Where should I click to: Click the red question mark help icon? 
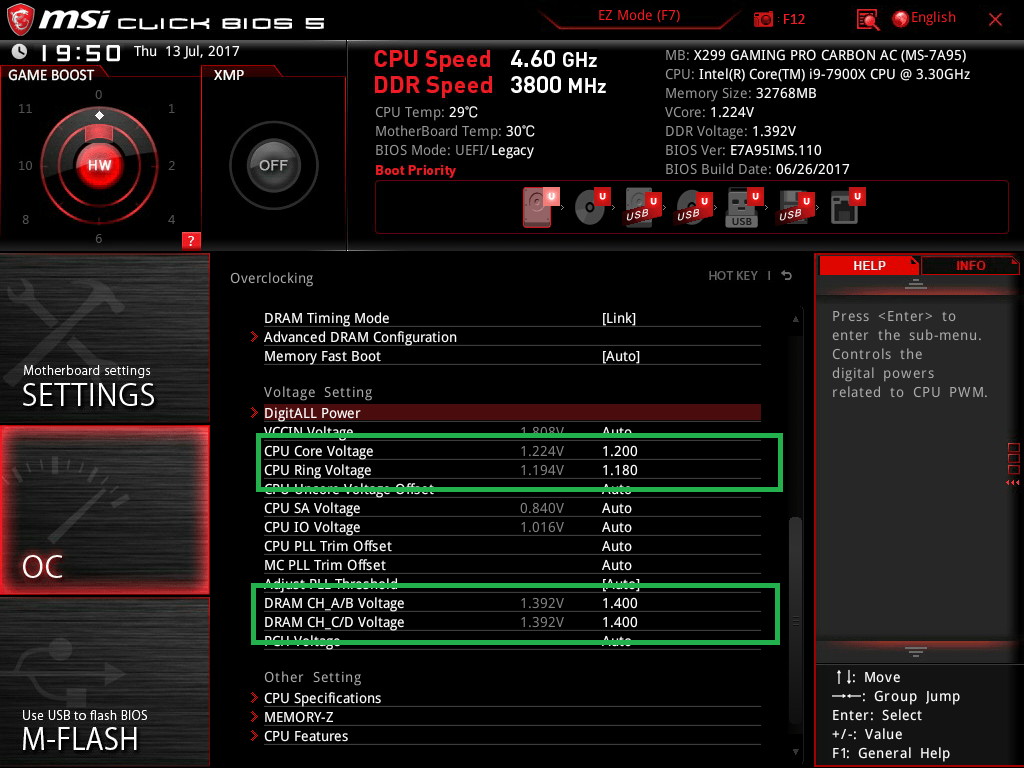click(191, 240)
